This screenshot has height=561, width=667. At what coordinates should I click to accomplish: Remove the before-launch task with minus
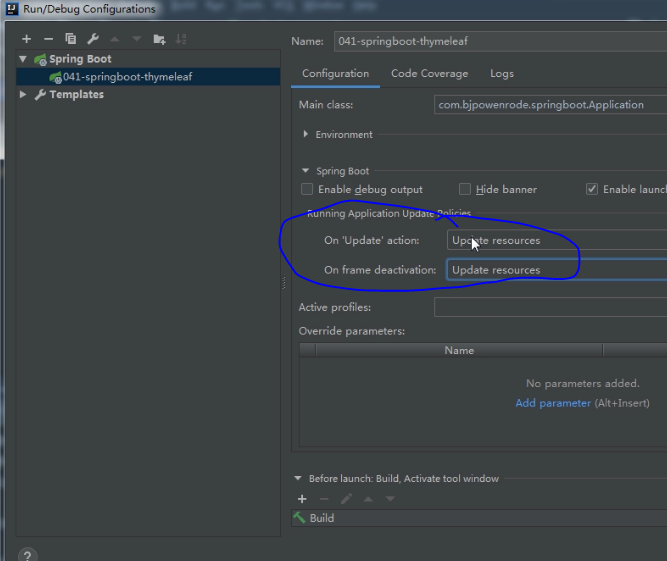(324, 498)
